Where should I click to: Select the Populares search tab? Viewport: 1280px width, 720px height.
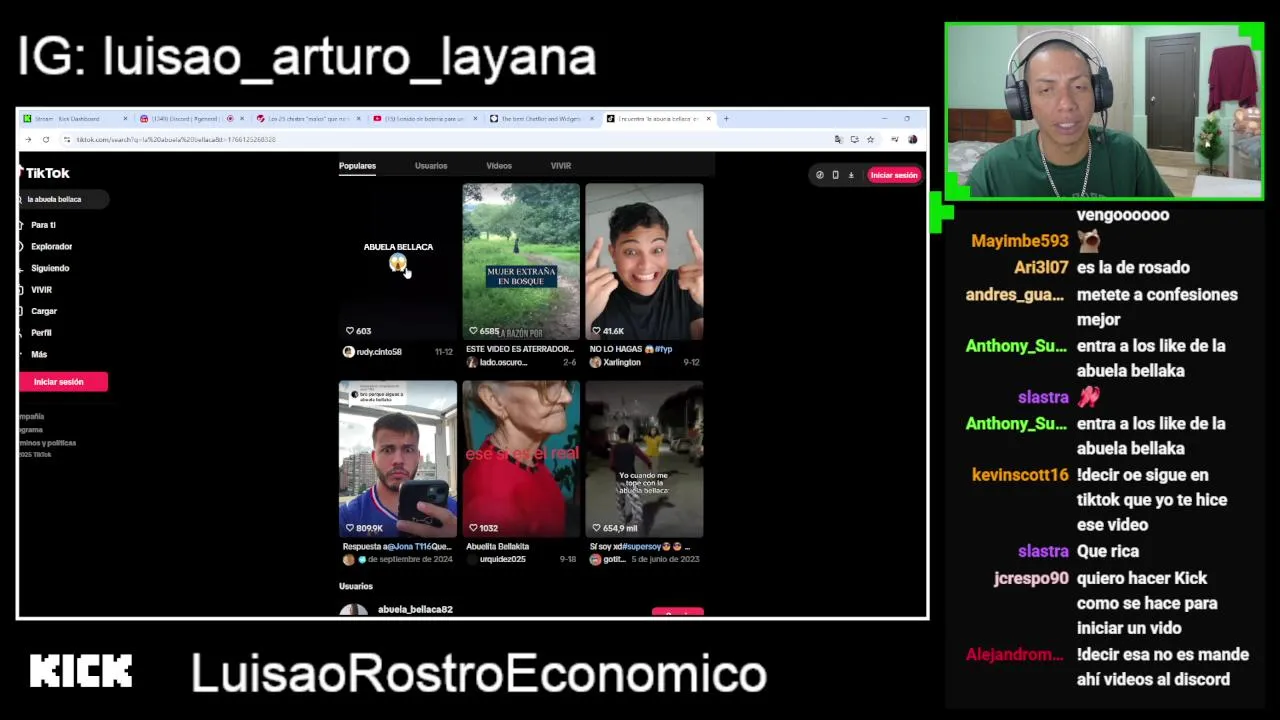[x=357, y=166]
